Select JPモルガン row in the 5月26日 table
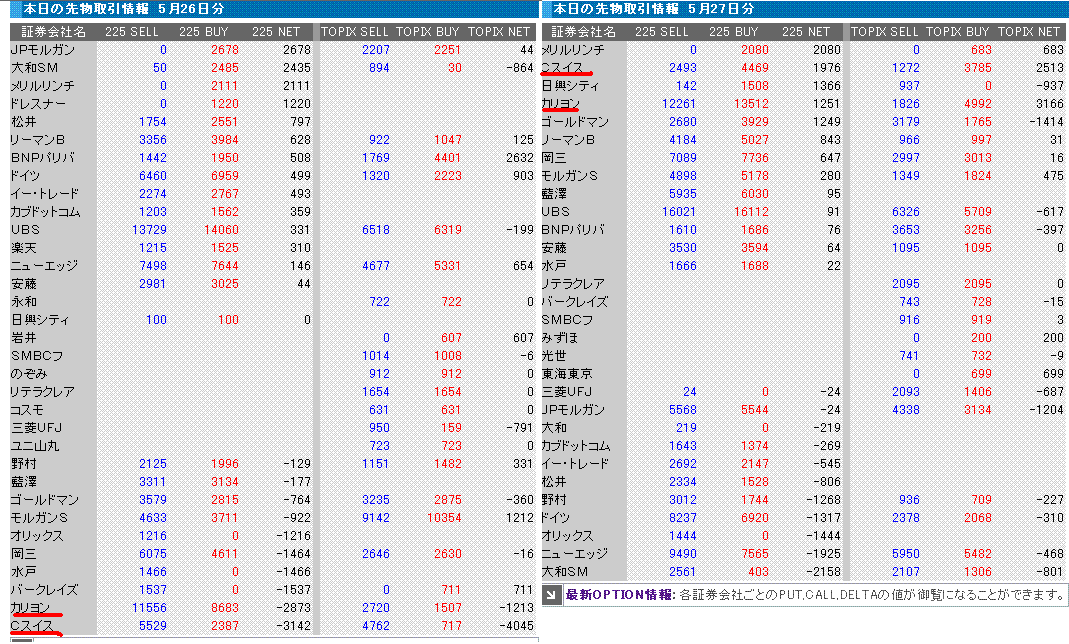This screenshot has width=1069, height=644. click(42, 50)
